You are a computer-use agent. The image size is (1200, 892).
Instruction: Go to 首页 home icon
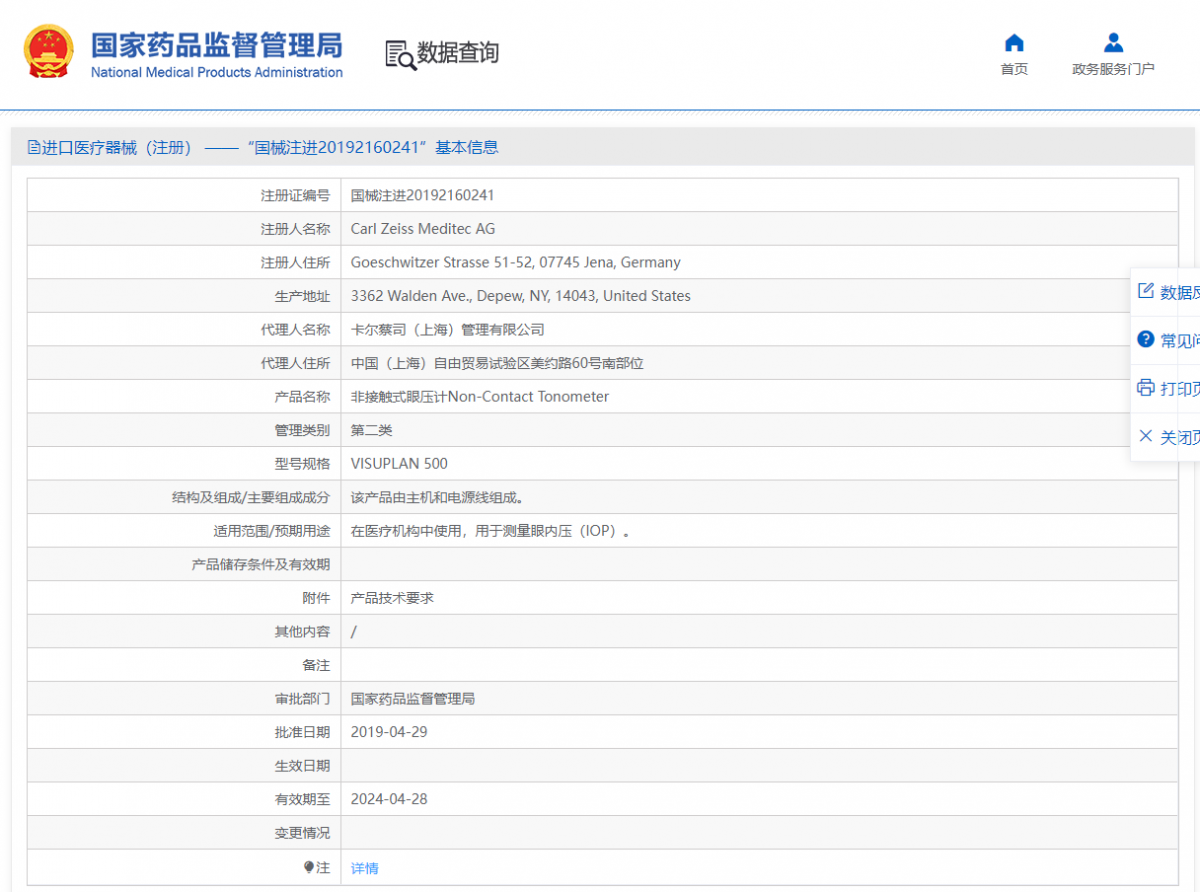click(1014, 43)
